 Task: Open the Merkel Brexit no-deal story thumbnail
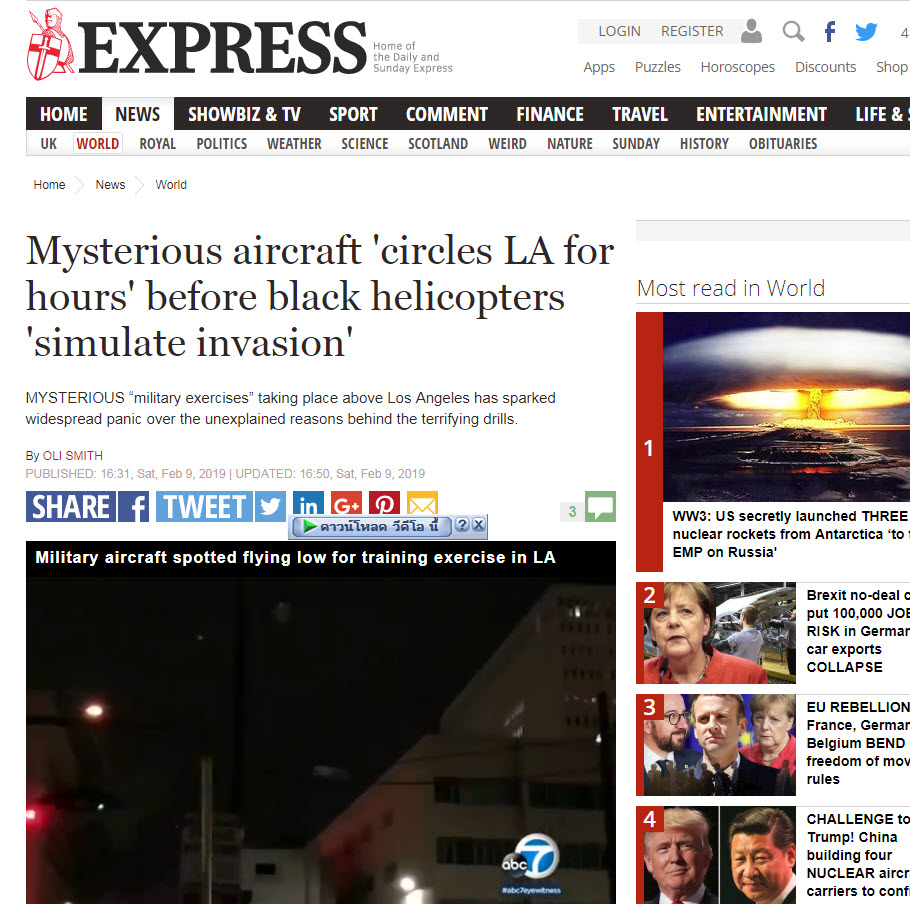[x=720, y=632]
